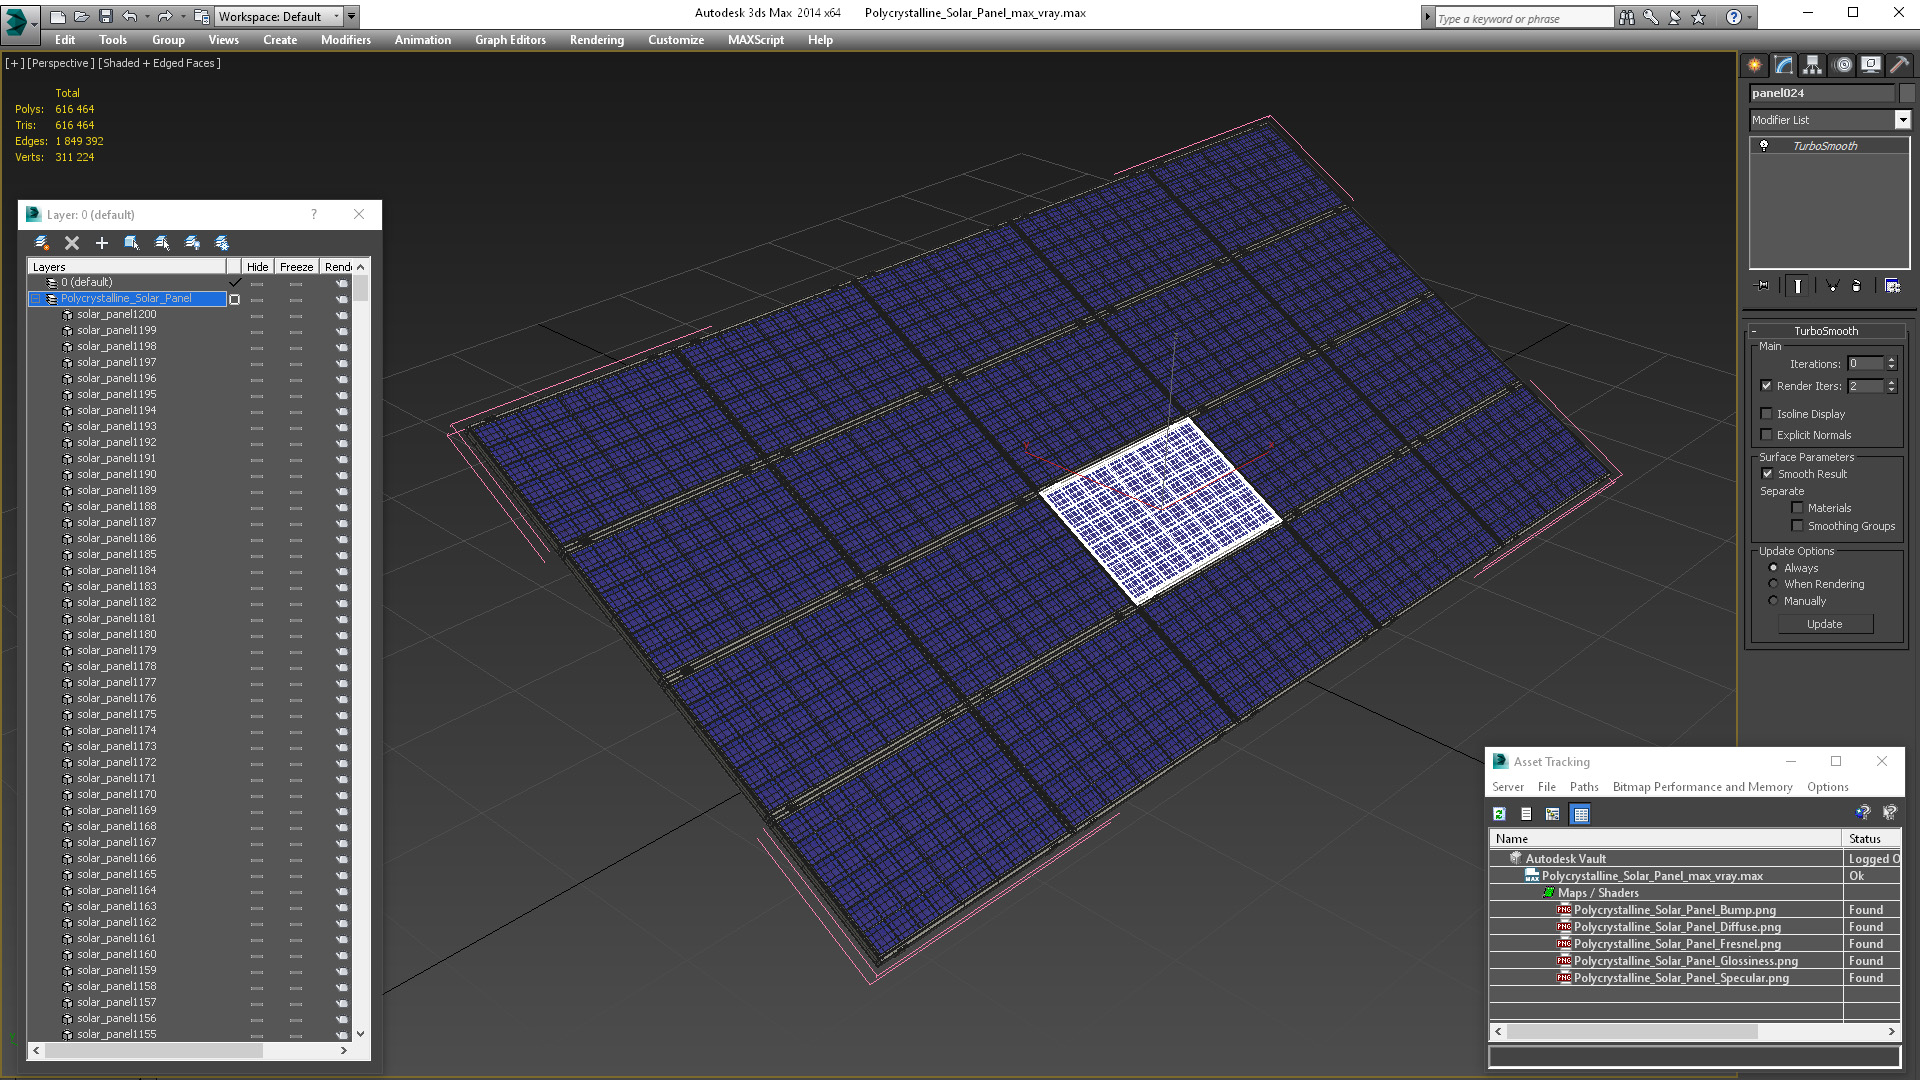This screenshot has height=1080, width=1920.
Task: Refresh the Asset Tracking list
Action: click(1499, 814)
